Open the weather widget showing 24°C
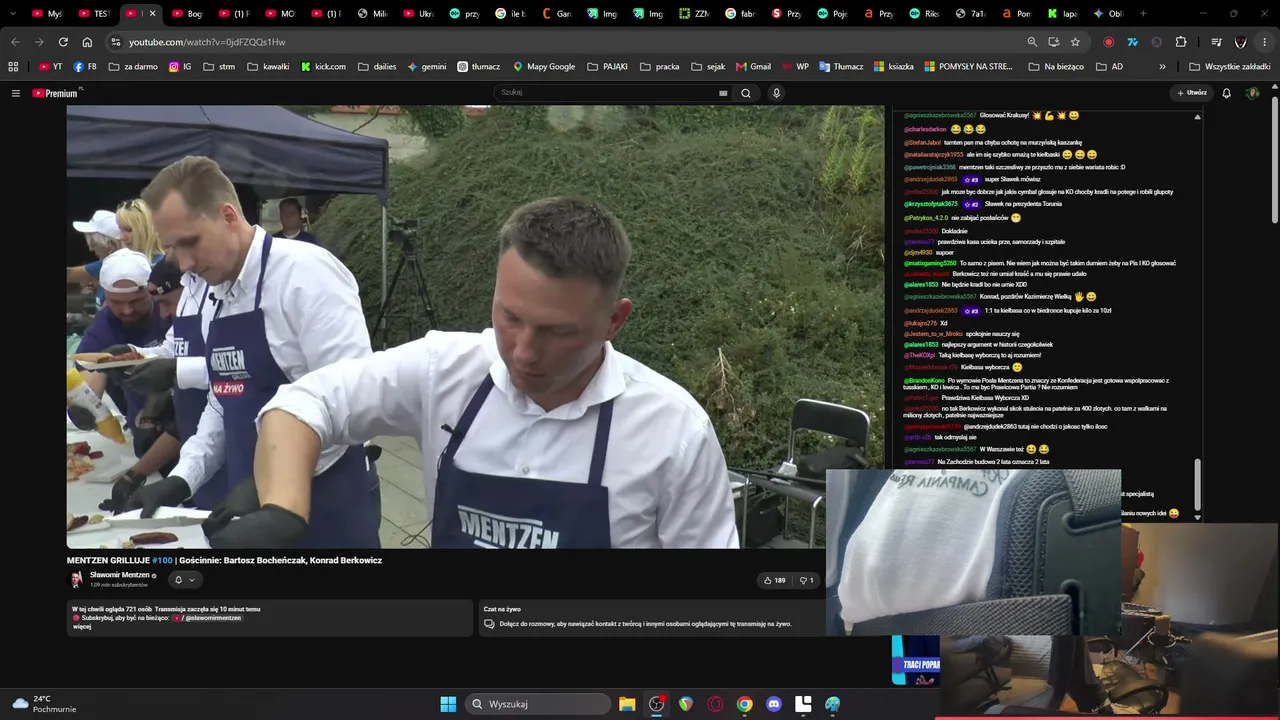This screenshot has width=1280, height=720. (x=45, y=704)
